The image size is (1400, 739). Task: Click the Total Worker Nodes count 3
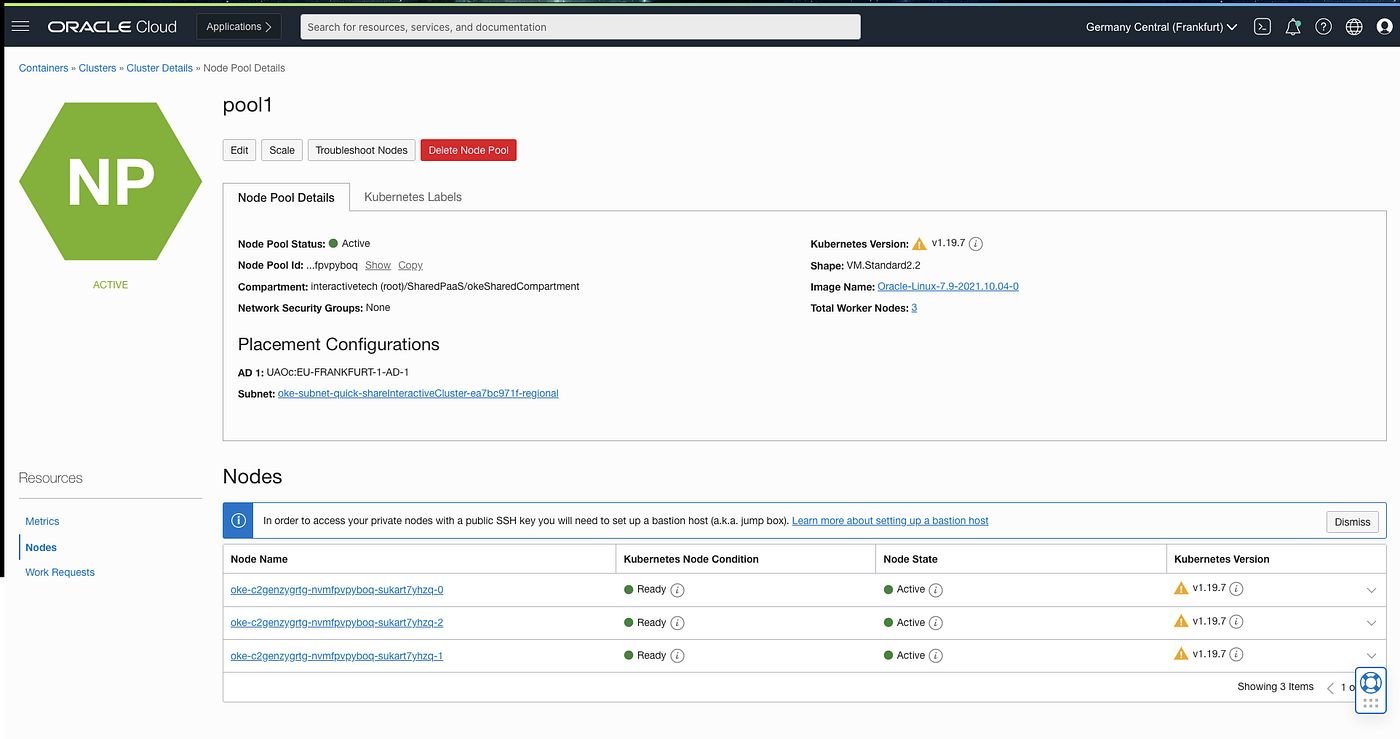(x=914, y=308)
